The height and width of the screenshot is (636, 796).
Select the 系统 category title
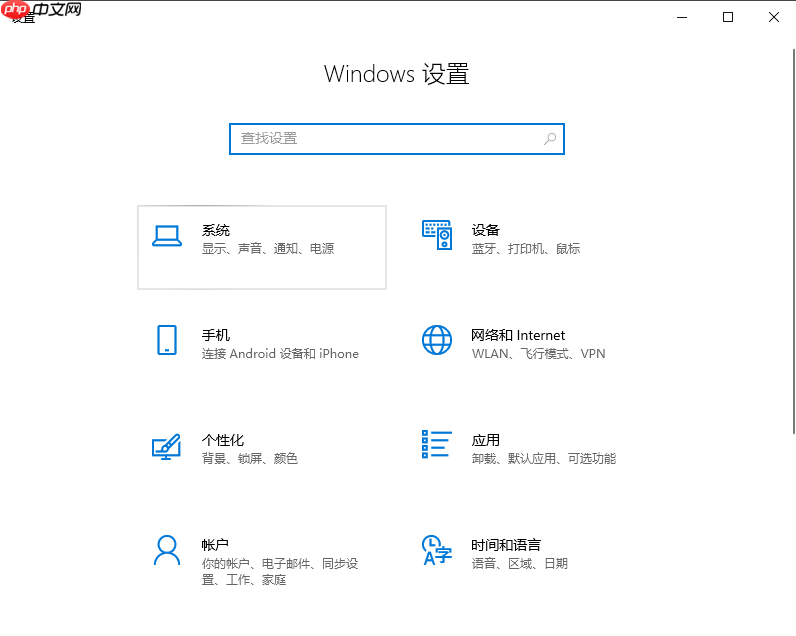pos(216,230)
